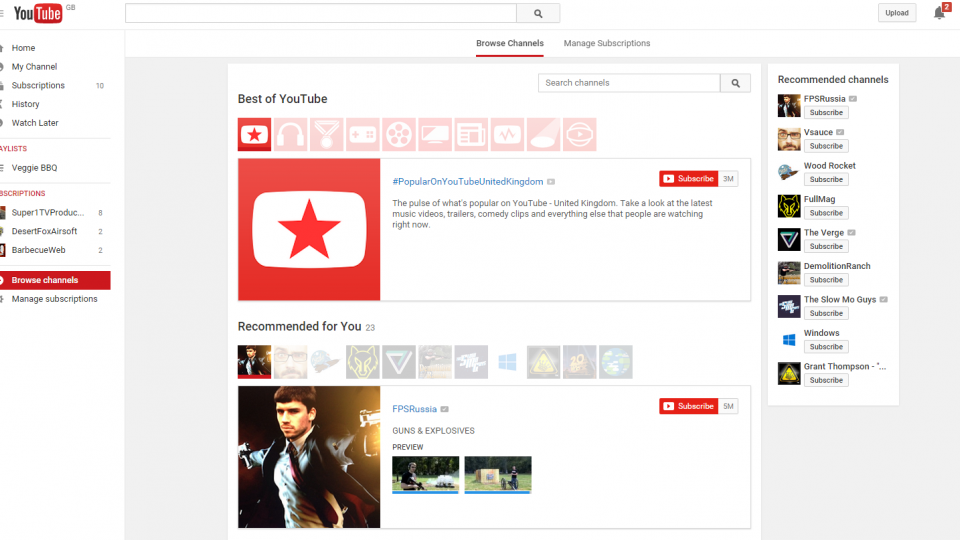This screenshot has height=540, width=960.
Task: Click the search channels magnifier button
Action: pos(735,83)
